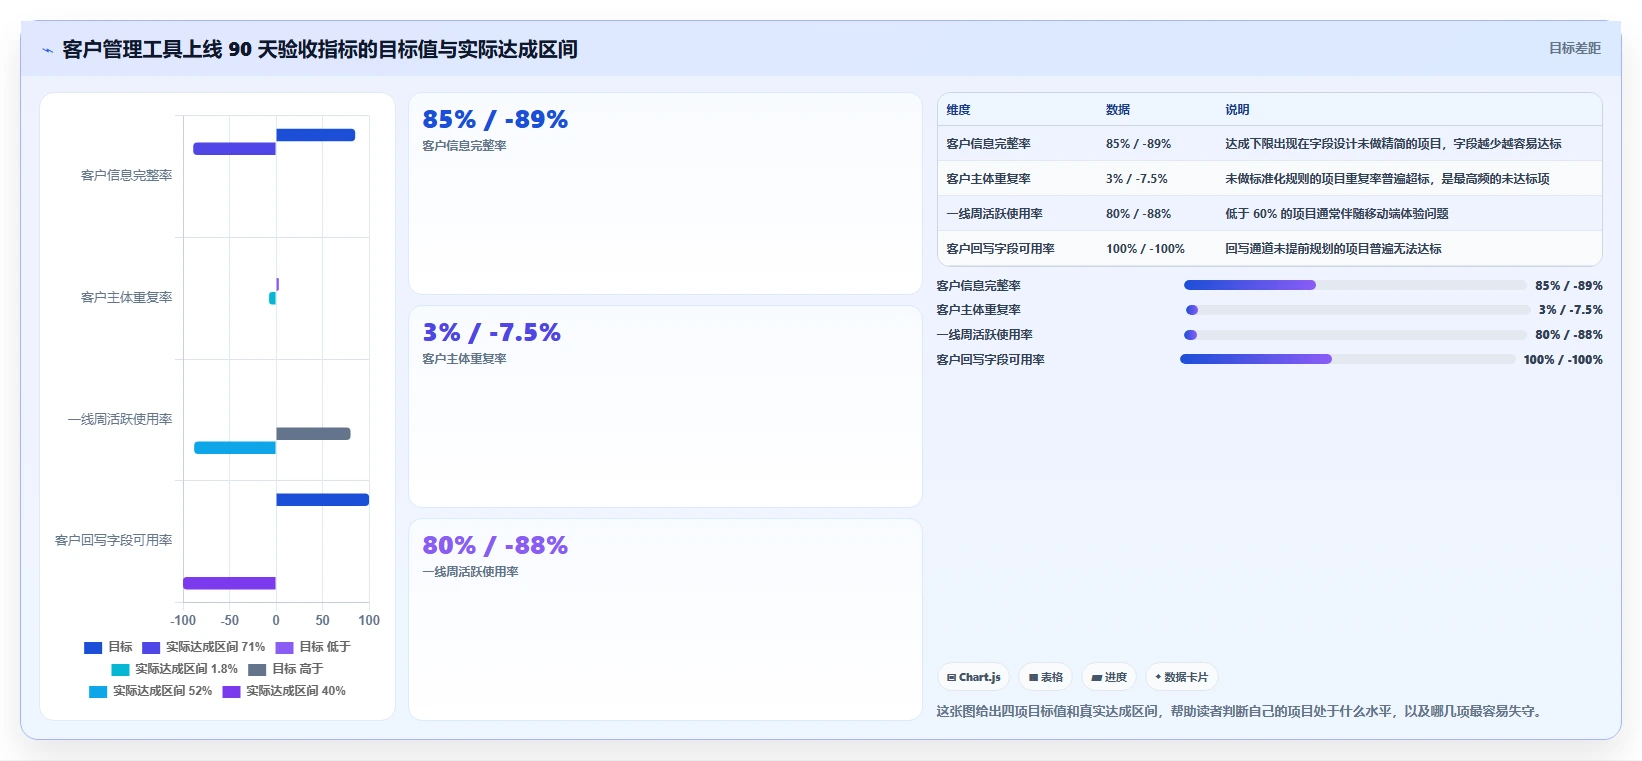Click the 客户主体重复率 chart axis label
Viewport: 1642px width, 761px height.
(126, 297)
